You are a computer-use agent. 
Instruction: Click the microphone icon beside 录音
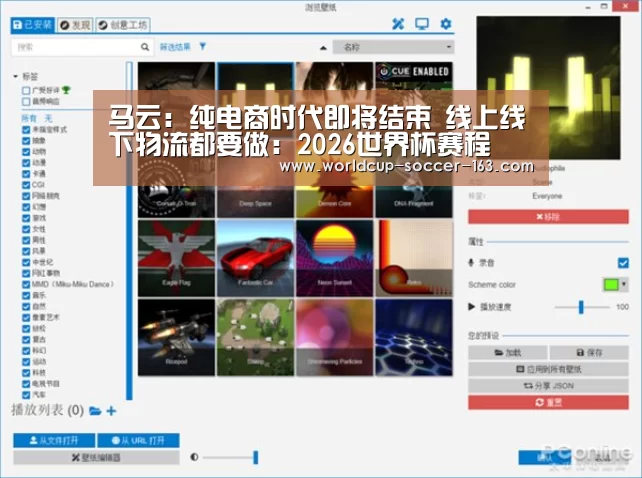471,263
